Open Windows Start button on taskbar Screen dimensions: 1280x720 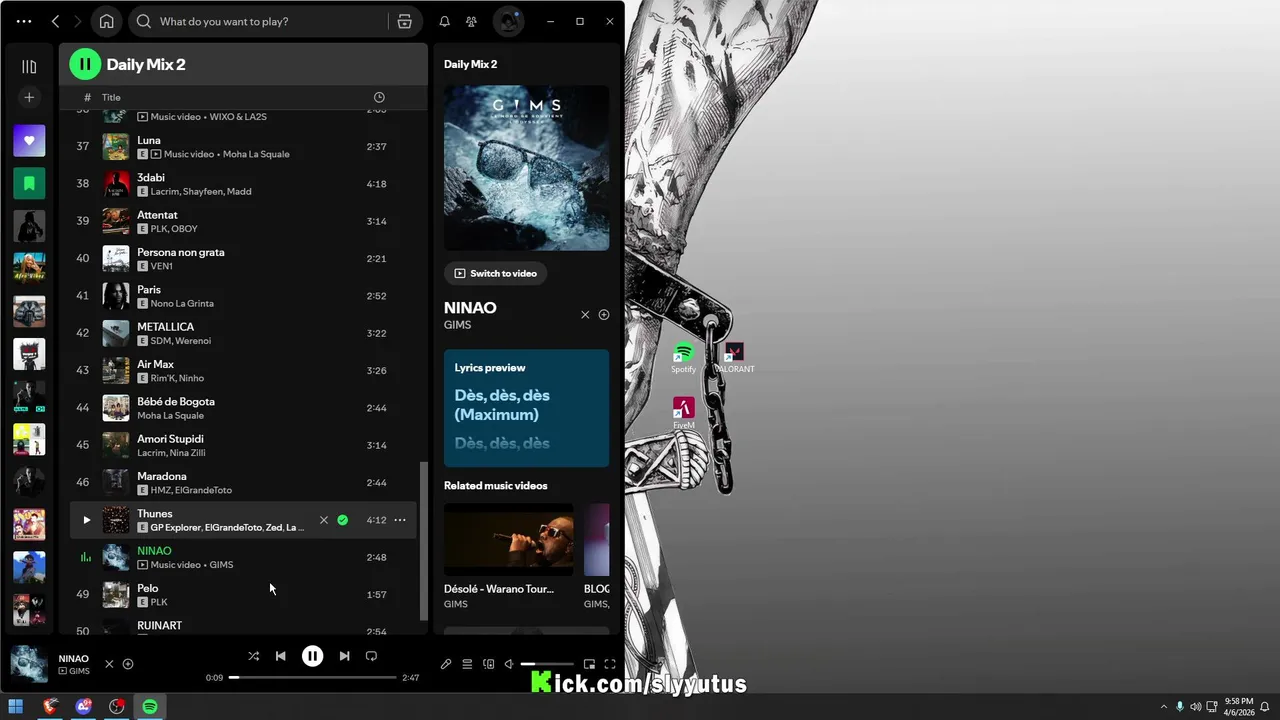tap(16, 707)
